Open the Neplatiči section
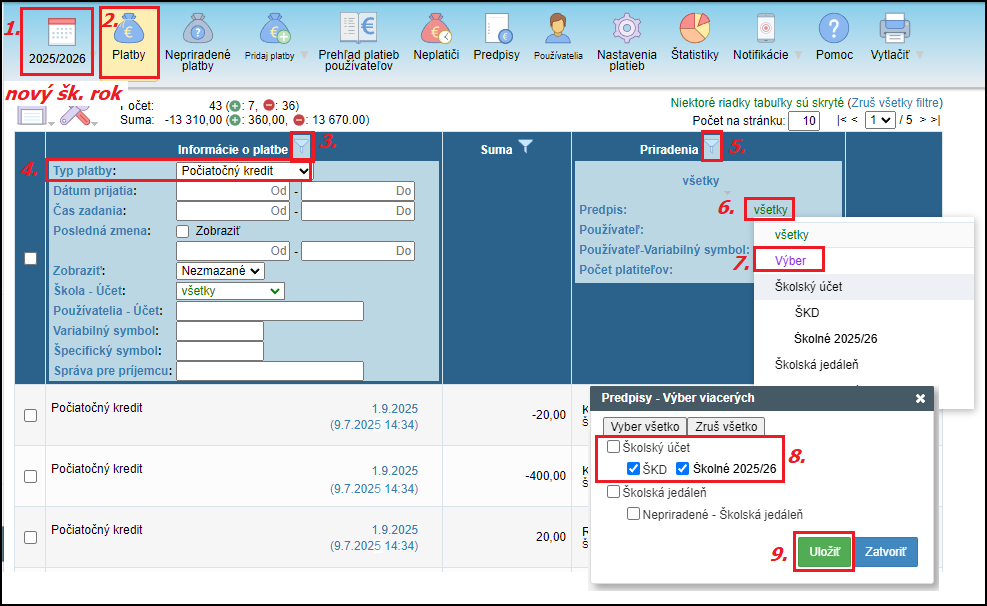Screen dimensions: 987x606 pyautogui.click(x=436, y=34)
